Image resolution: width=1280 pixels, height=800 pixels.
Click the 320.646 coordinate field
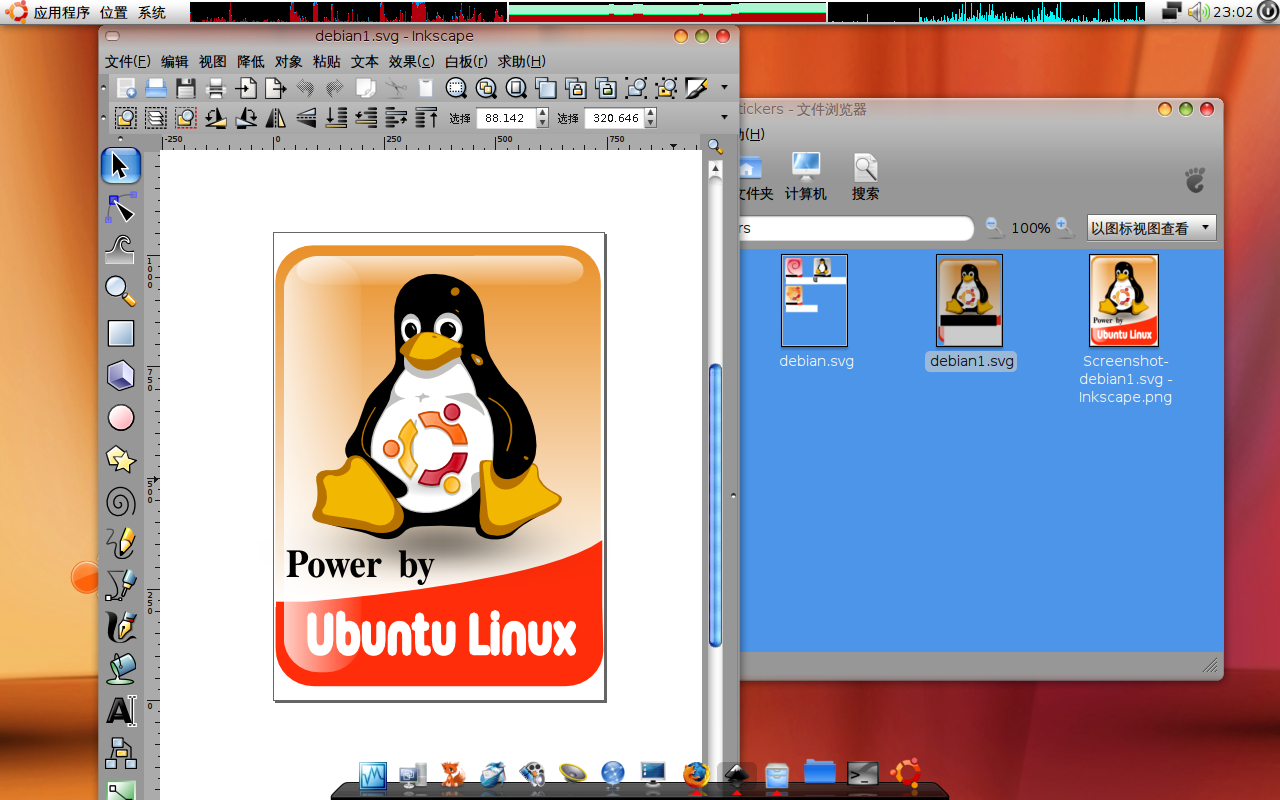pyautogui.click(x=613, y=118)
